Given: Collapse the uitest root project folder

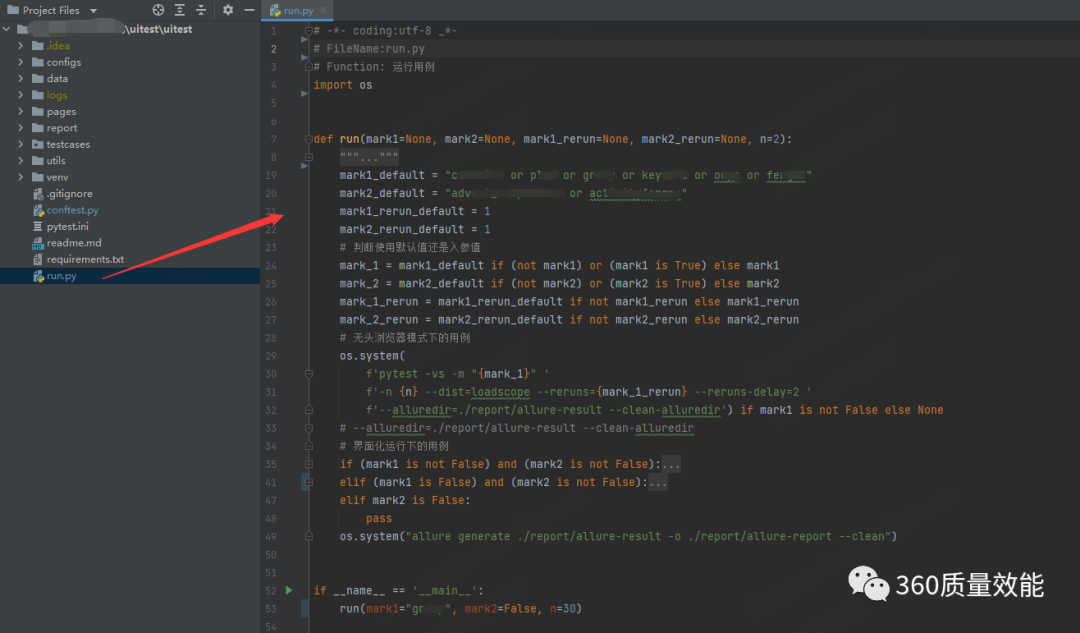Looking at the screenshot, I should [x=7, y=29].
